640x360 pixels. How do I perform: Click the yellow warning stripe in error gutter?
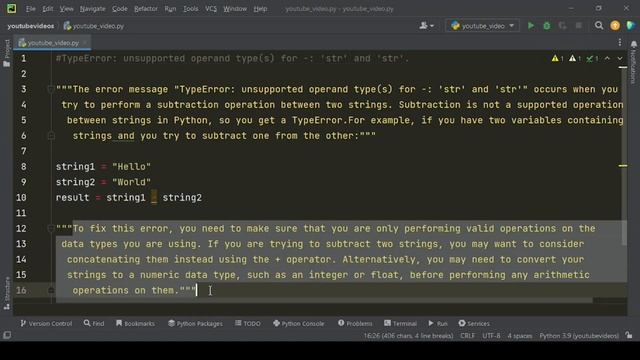point(622,166)
